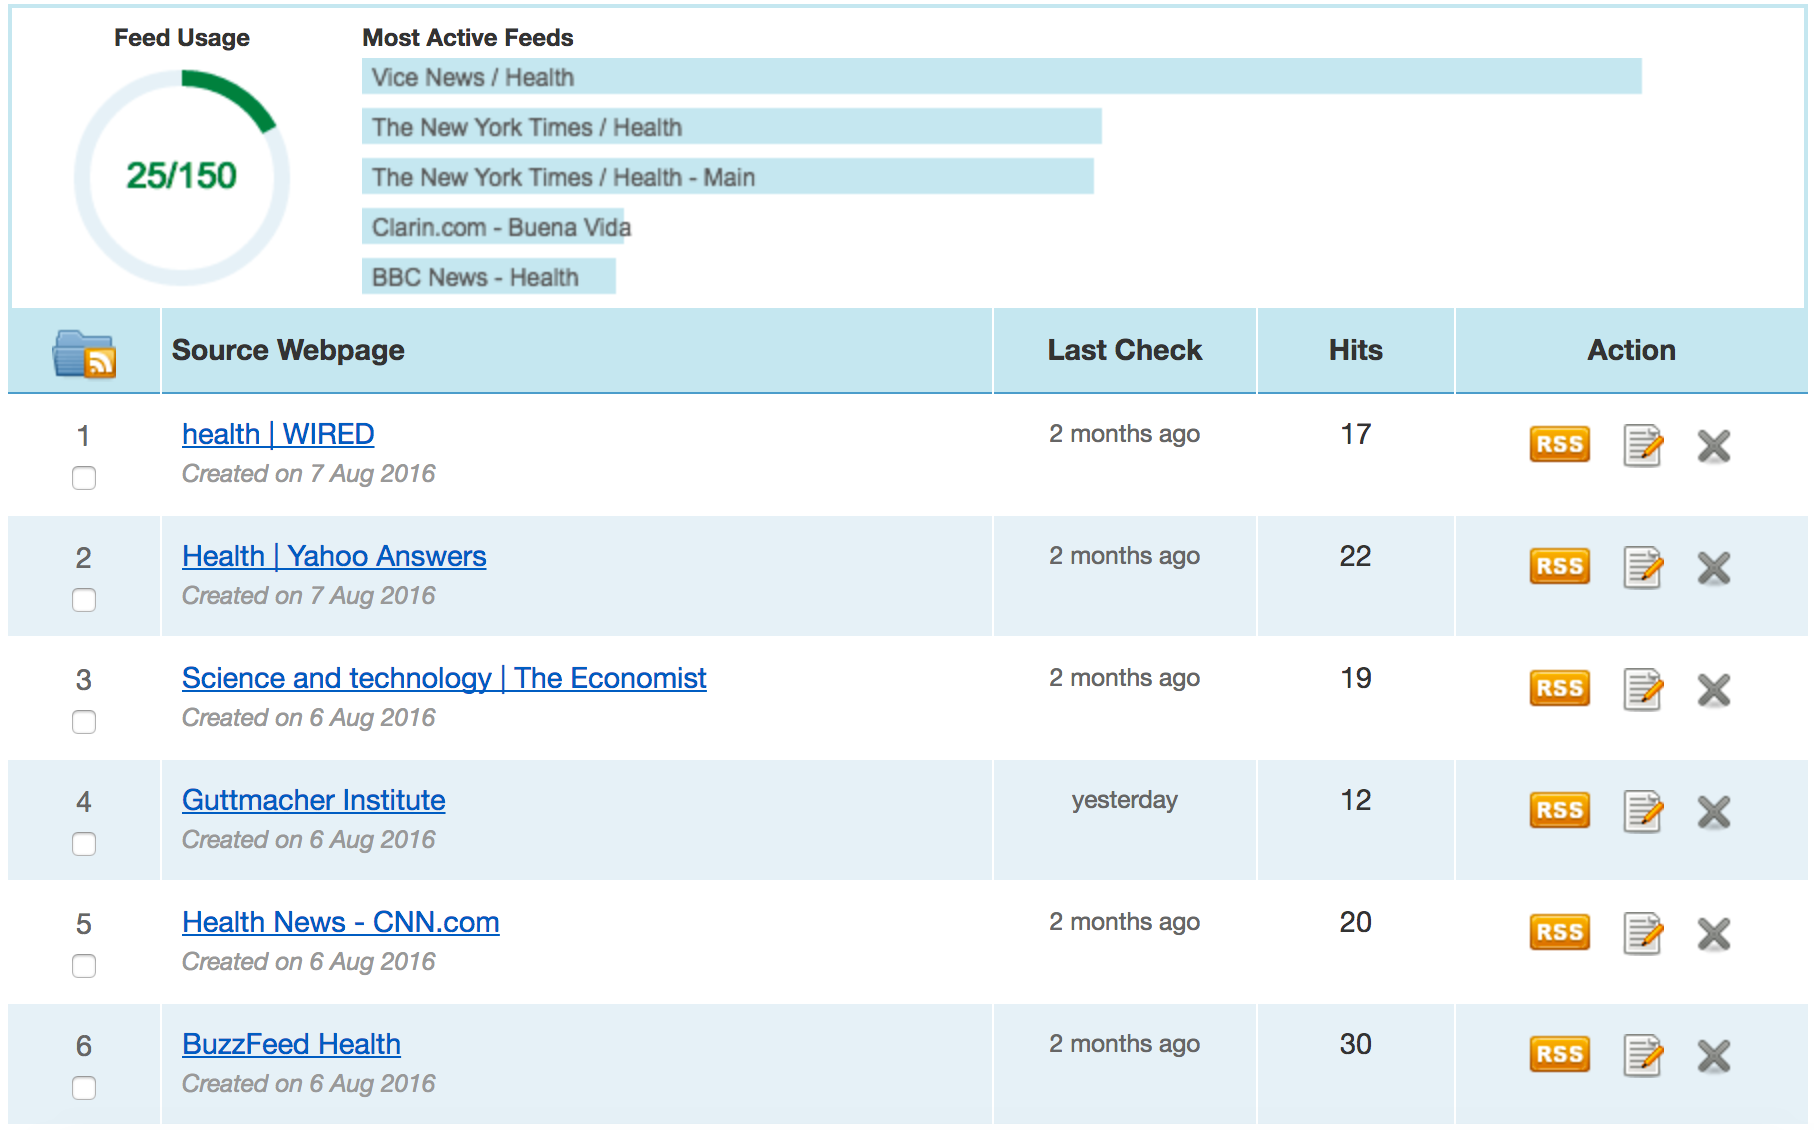Tick the checkbox for row 3 The Economist

[84, 722]
